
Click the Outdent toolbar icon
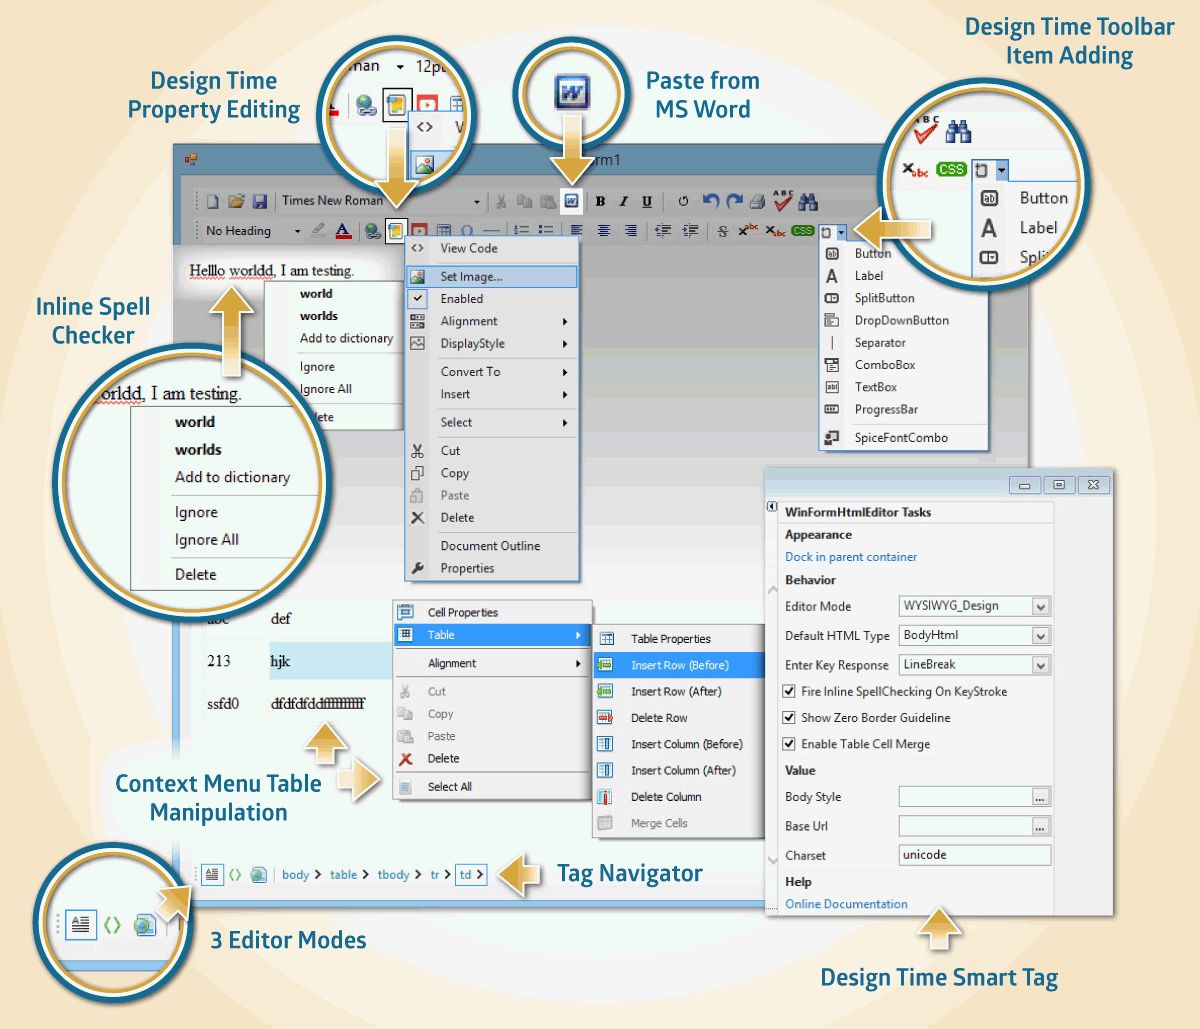[x=663, y=231]
